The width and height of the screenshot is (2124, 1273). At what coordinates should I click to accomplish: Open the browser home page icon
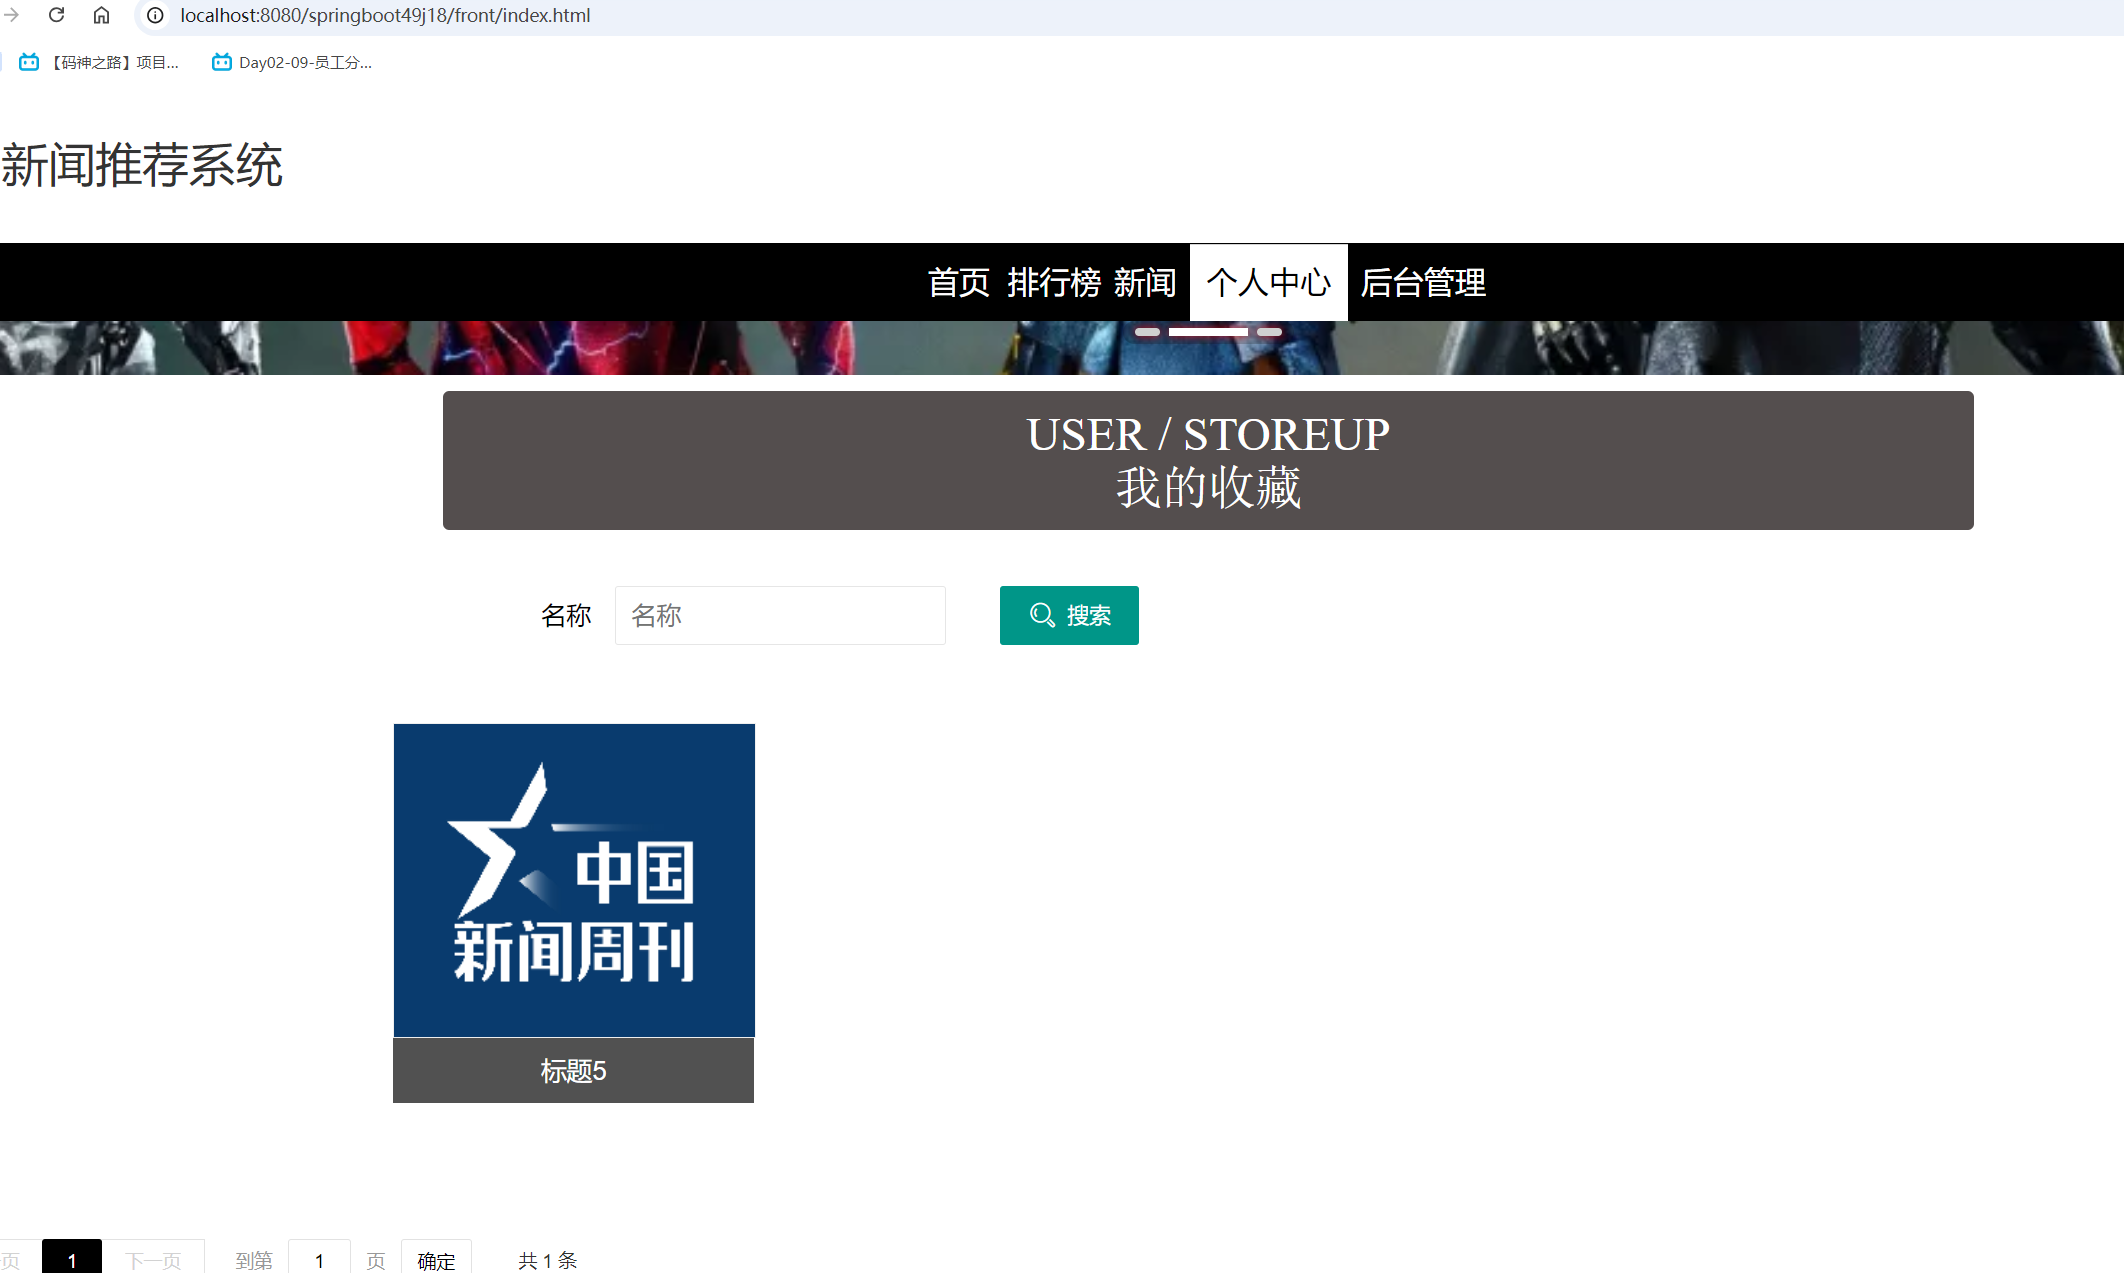point(101,15)
